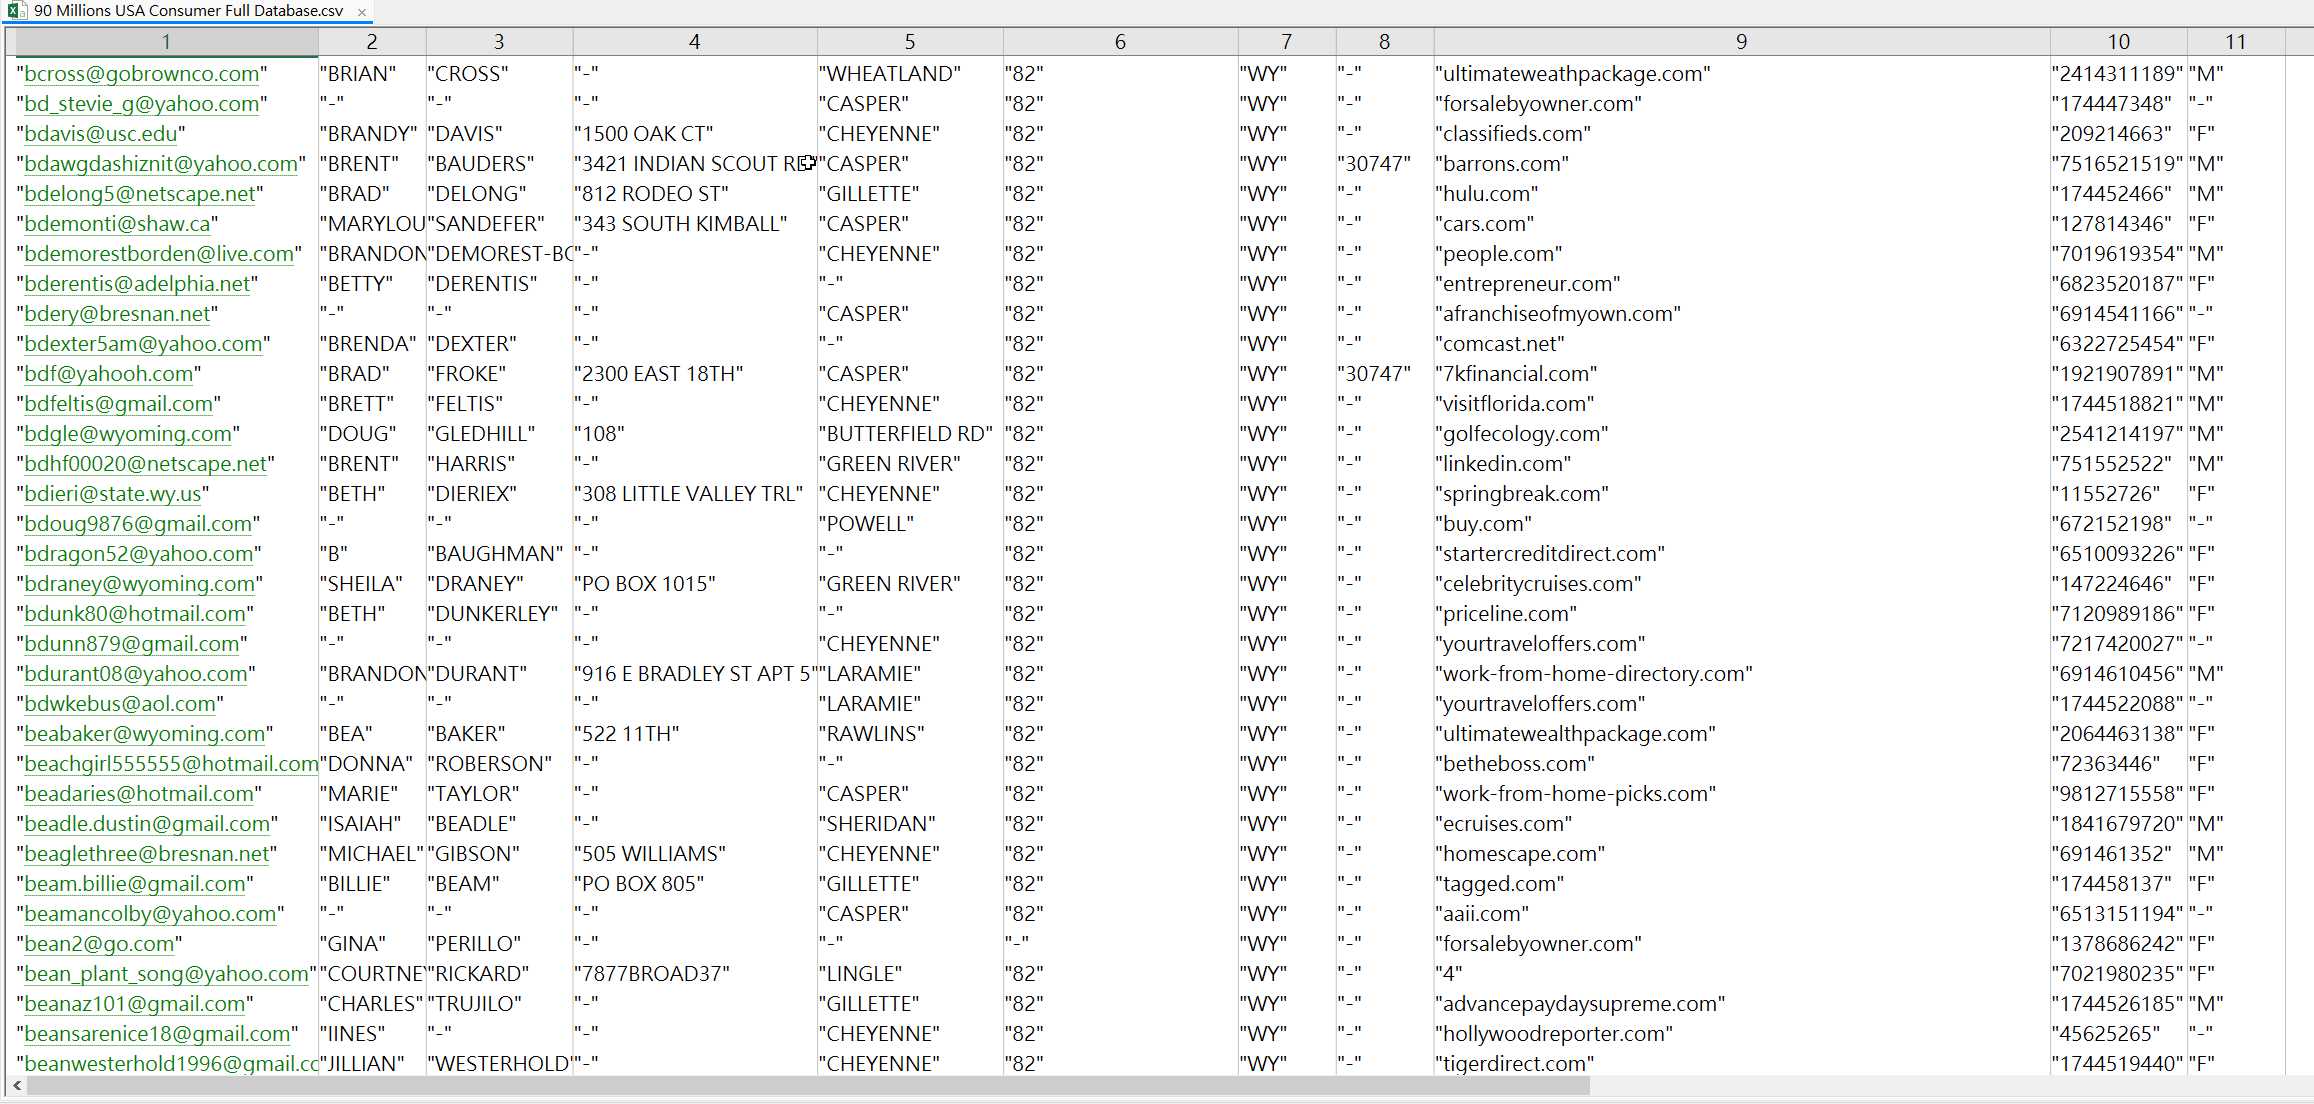The image size is (2314, 1104).
Task: Select column header 7
Action: [1287, 42]
